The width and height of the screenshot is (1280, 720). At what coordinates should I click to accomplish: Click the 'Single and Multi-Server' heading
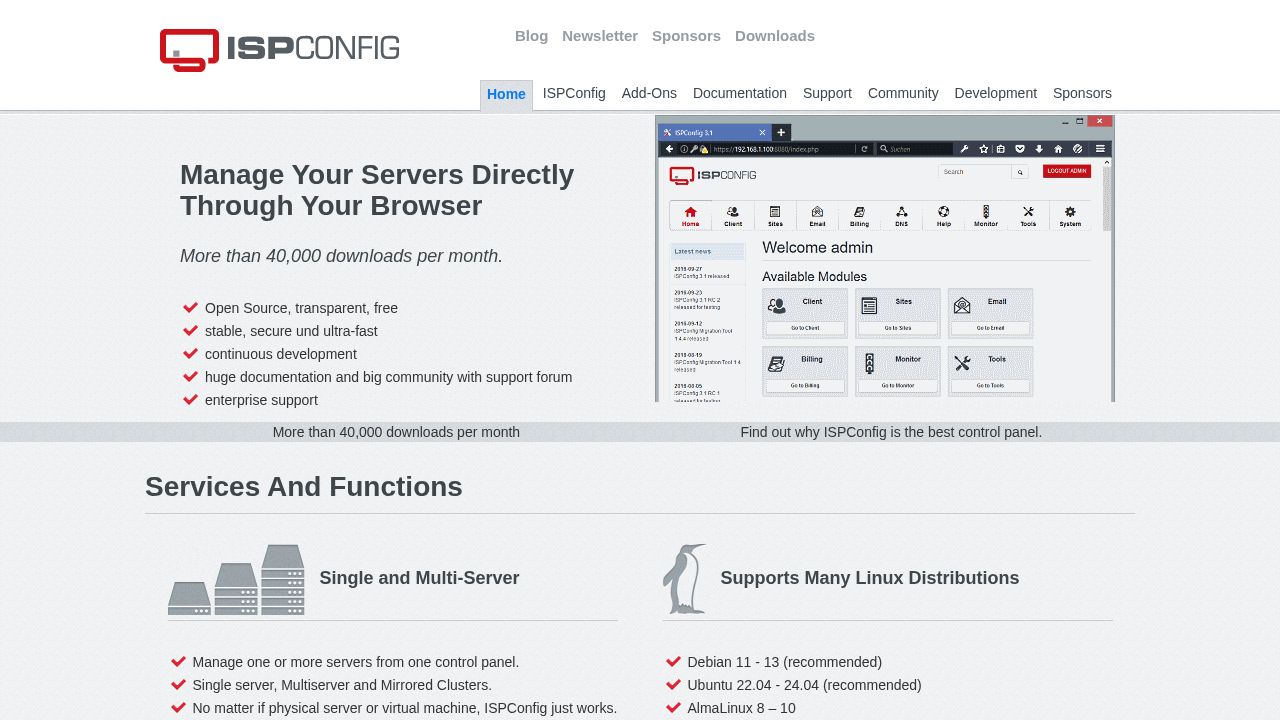[419, 578]
